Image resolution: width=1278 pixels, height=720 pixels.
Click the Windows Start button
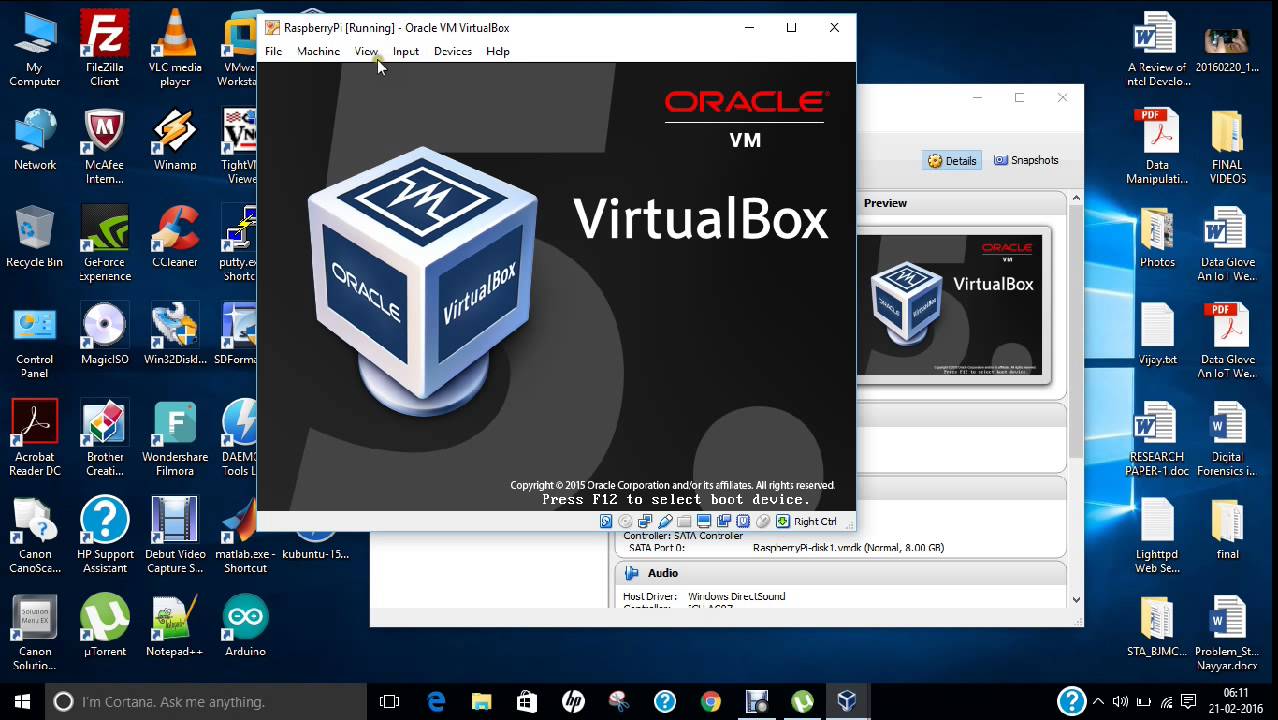pyautogui.click(x=22, y=702)
